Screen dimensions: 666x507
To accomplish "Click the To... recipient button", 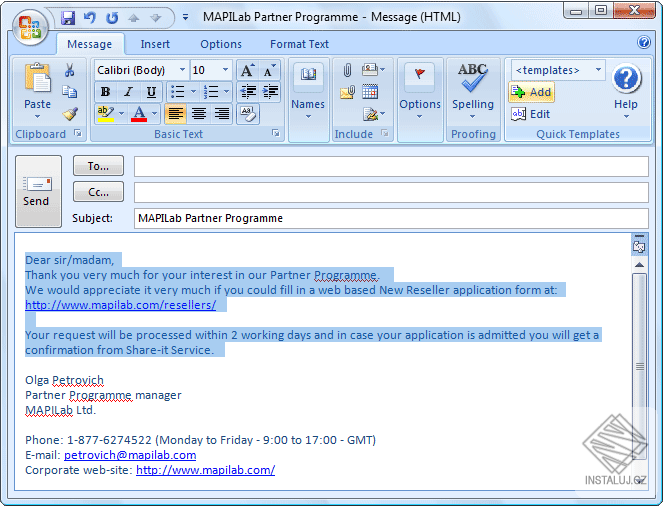I will coord(98,166).
